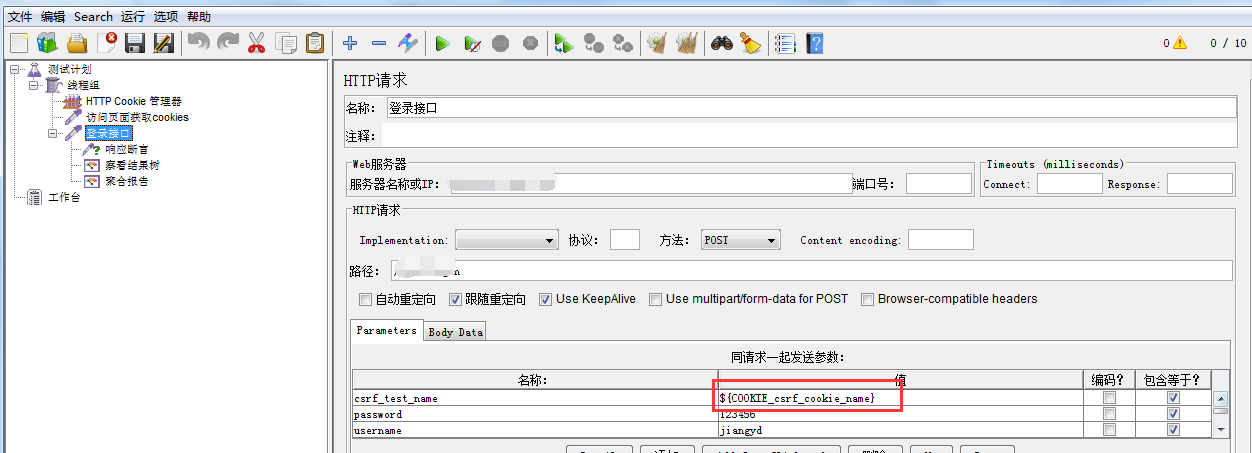Collapse the 测试计划 tree node

(x=14, y=69)
